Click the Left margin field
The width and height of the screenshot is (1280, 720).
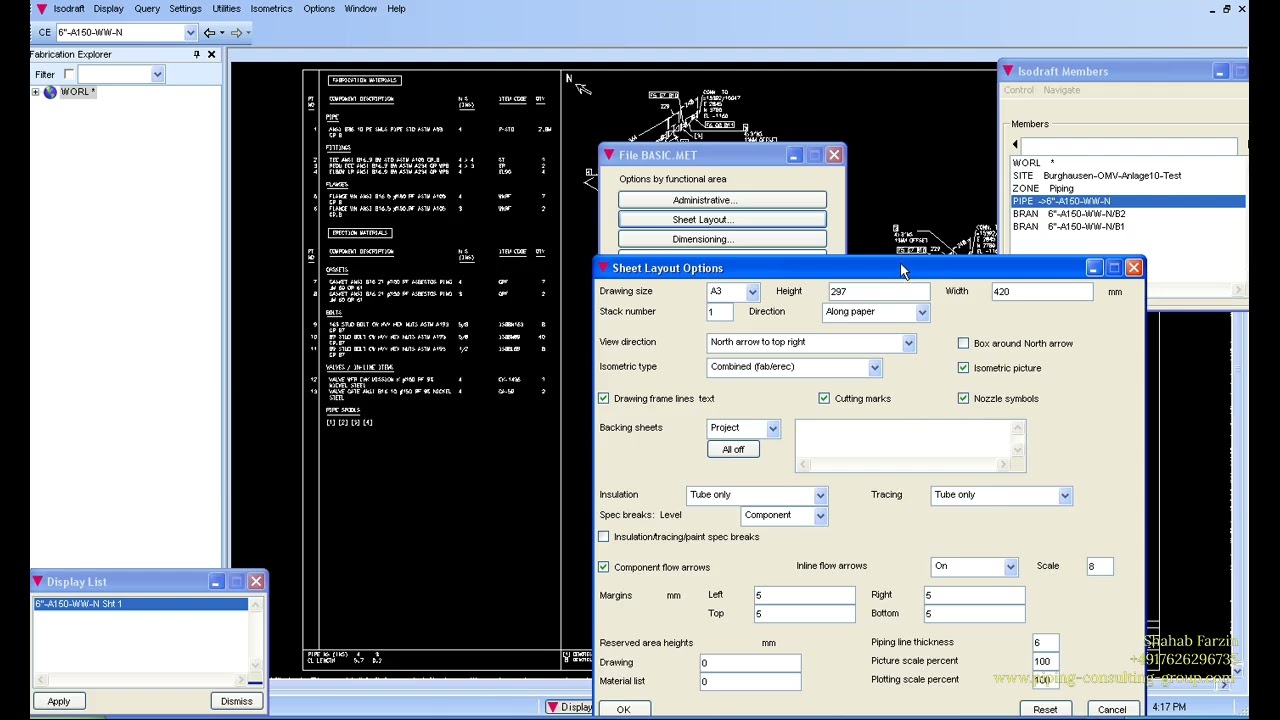[804, 595]
